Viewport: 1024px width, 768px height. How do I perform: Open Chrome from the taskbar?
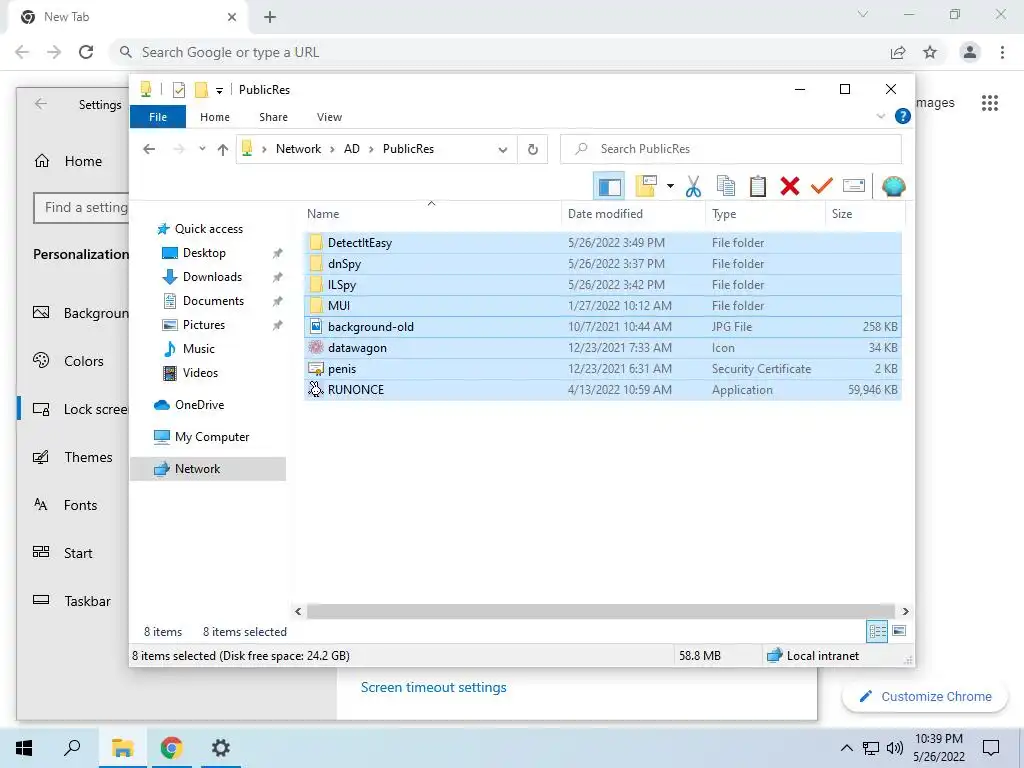coord(171,748)
